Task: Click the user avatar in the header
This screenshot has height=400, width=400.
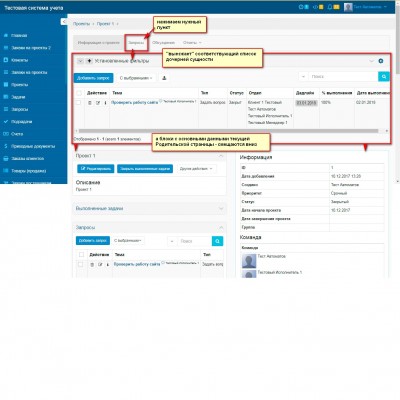Action: point(348,7)
